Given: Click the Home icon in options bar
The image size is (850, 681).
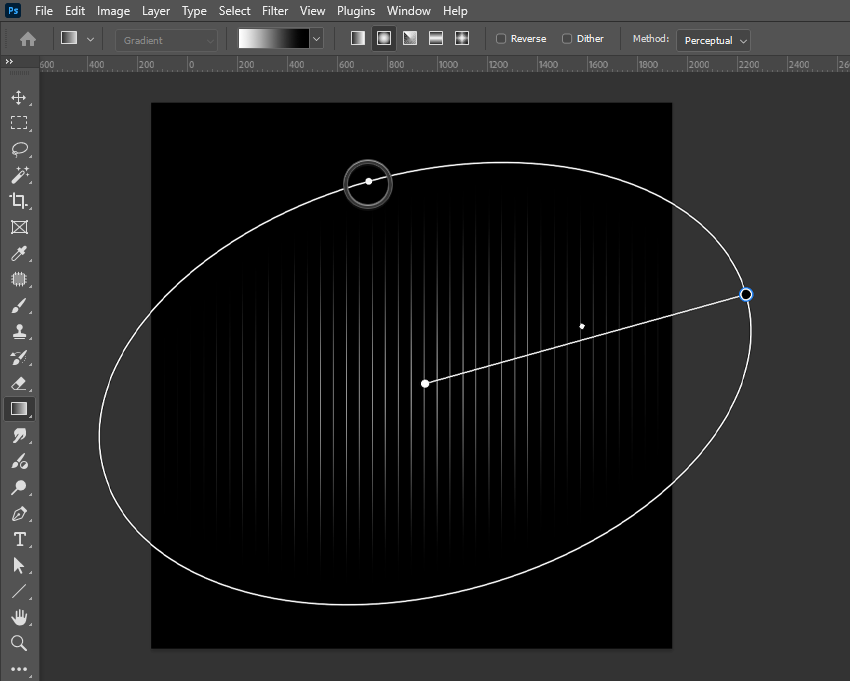Looking at the screenshot, I should click(28, 39).
